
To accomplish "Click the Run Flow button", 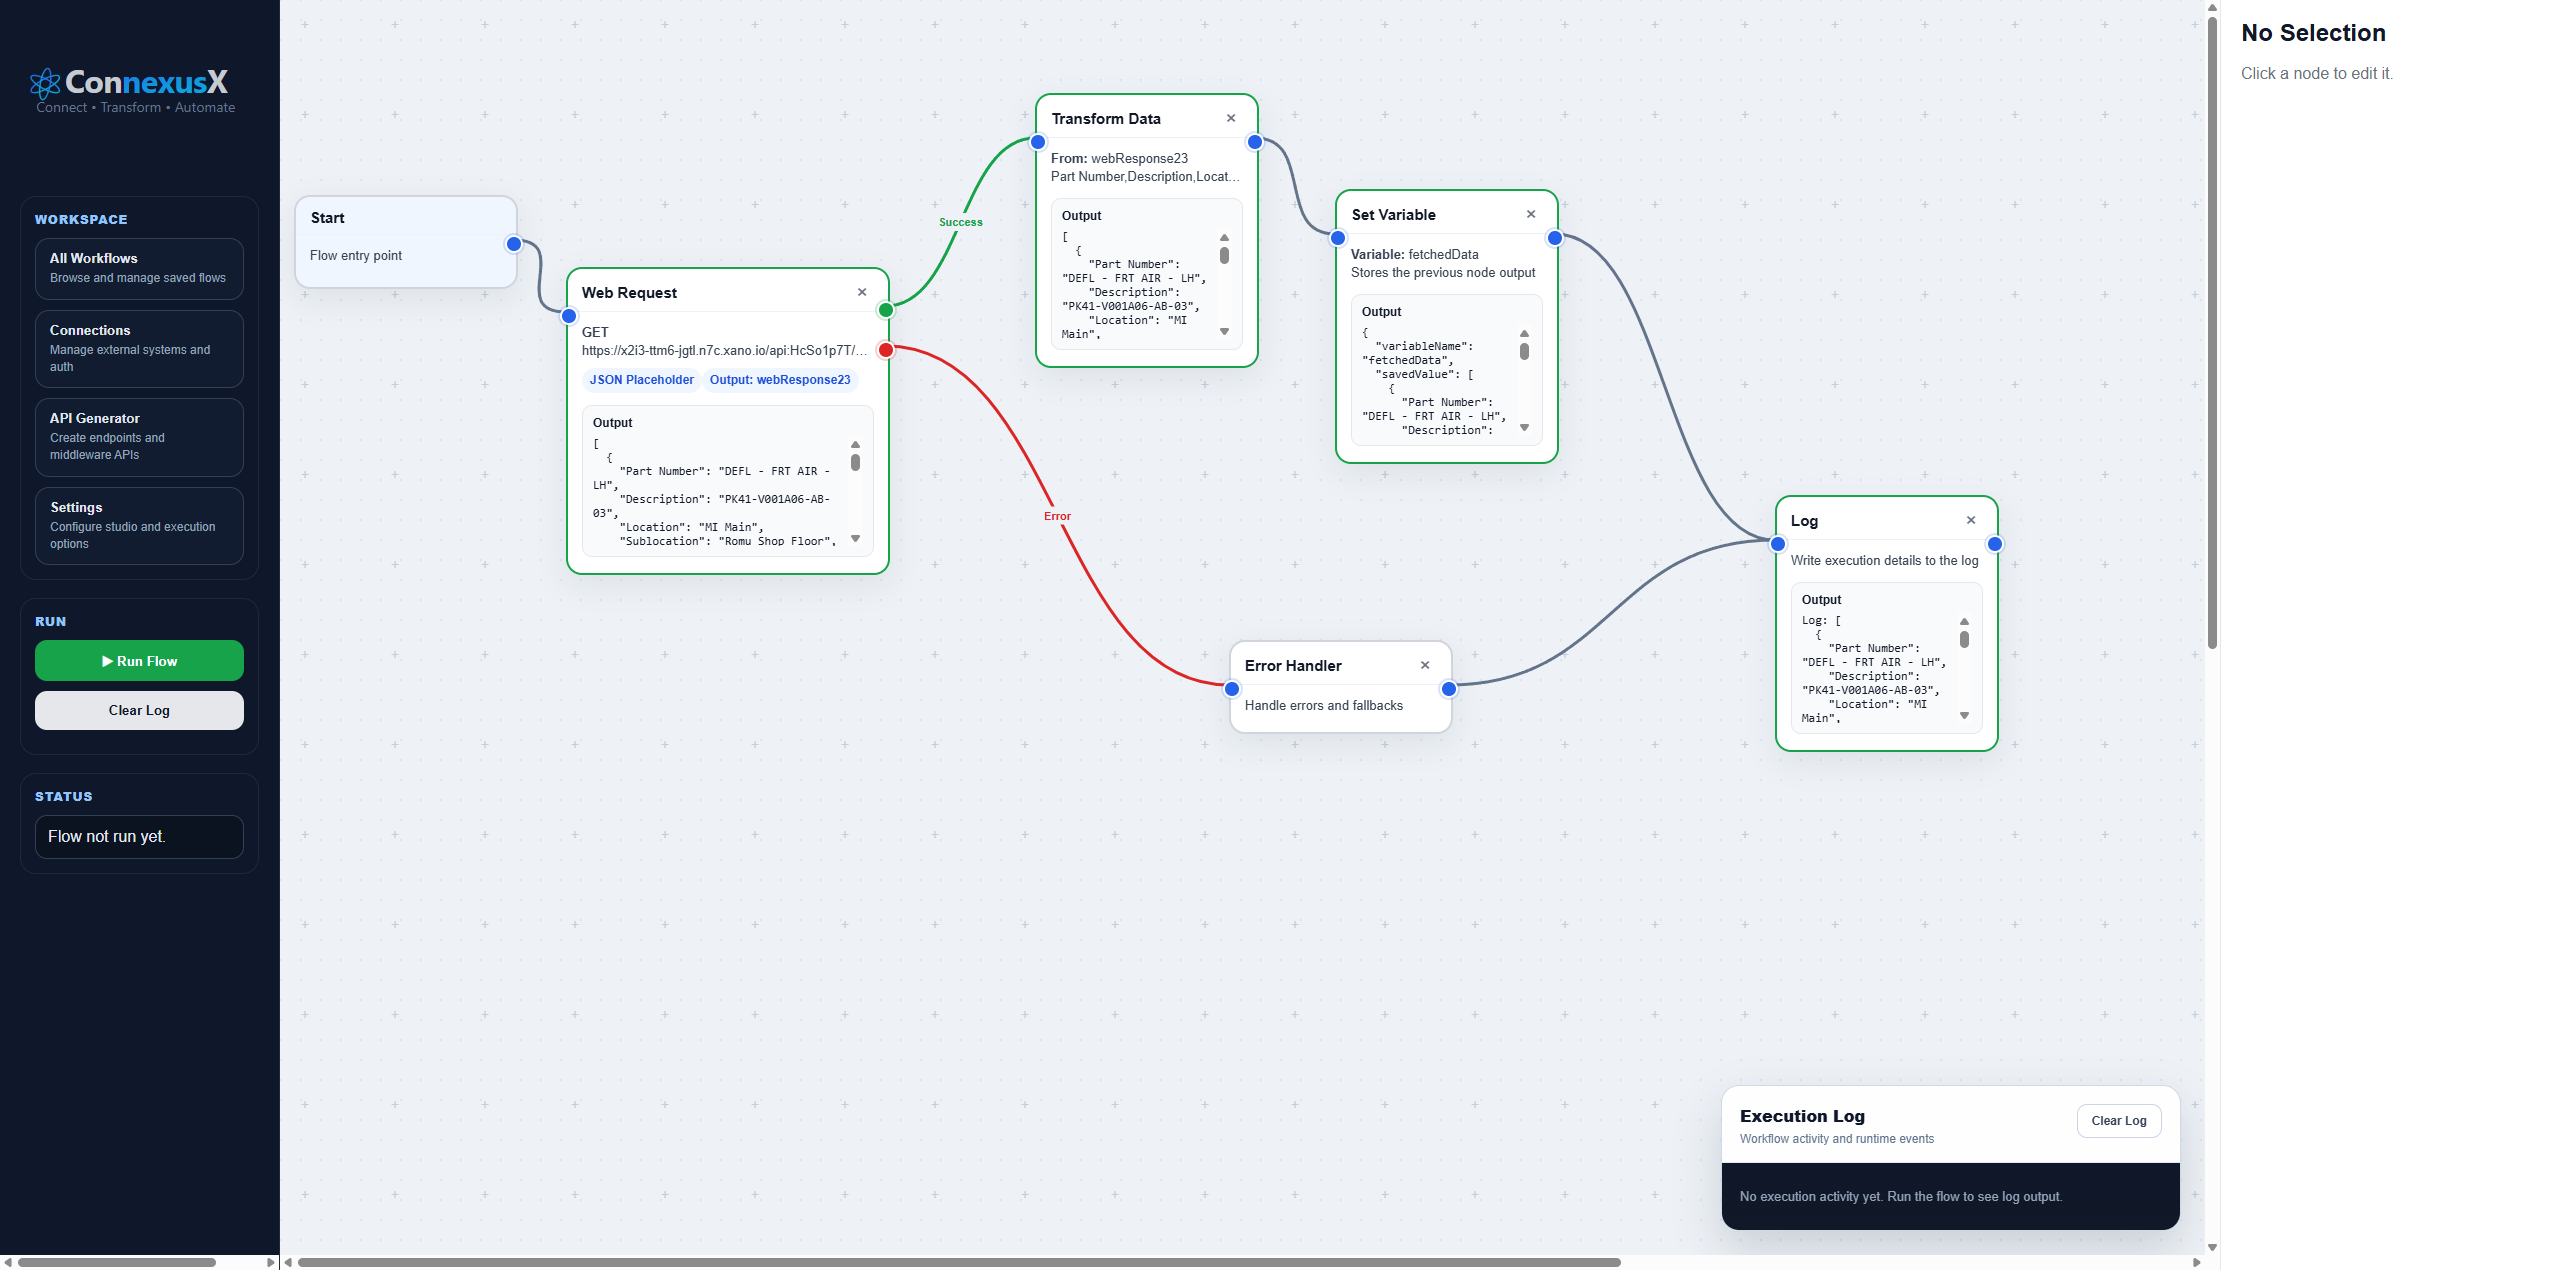I will (139, 660).
